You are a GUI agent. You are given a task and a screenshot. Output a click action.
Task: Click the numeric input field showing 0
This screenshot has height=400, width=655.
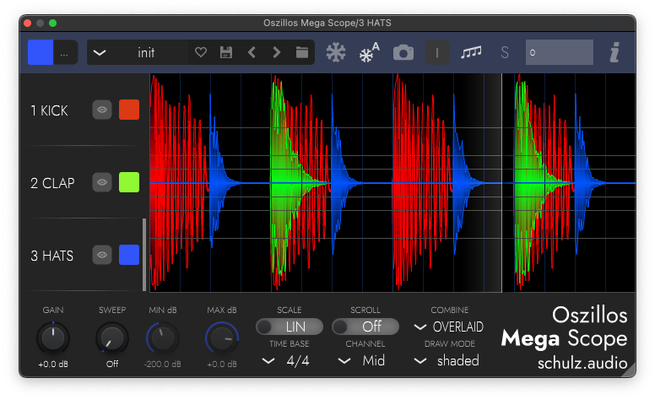(x=559, y=52)
